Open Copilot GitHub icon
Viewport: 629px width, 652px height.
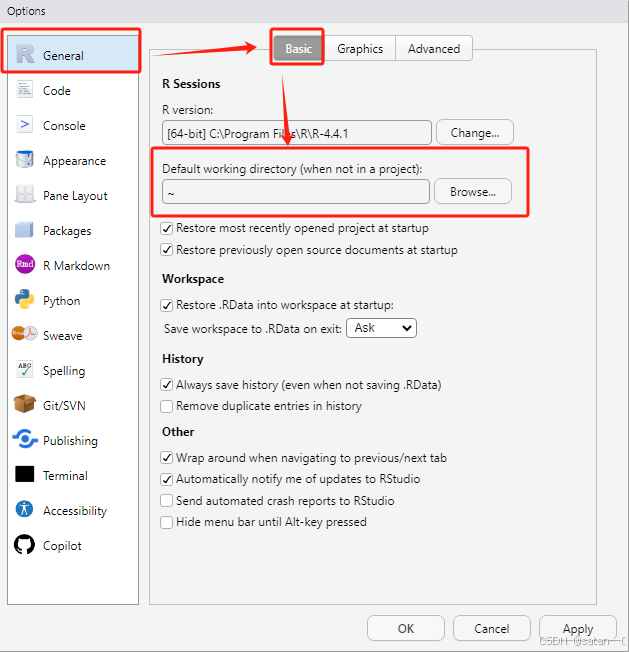point(25,544)
